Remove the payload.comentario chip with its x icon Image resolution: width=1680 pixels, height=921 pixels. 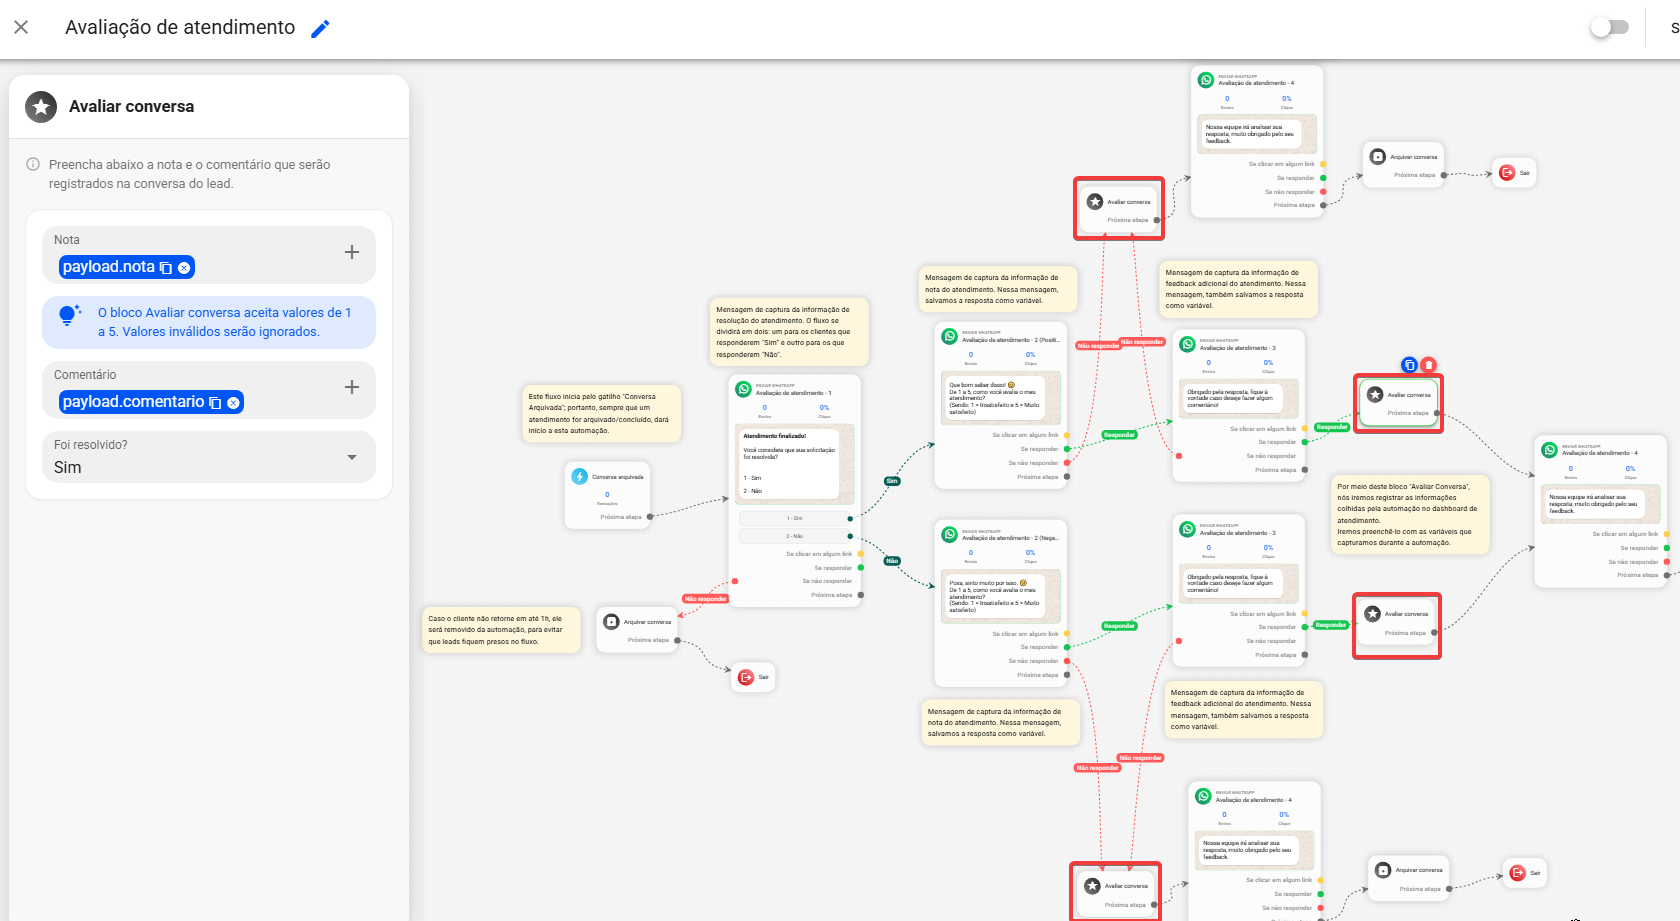[x=233, y=403]
